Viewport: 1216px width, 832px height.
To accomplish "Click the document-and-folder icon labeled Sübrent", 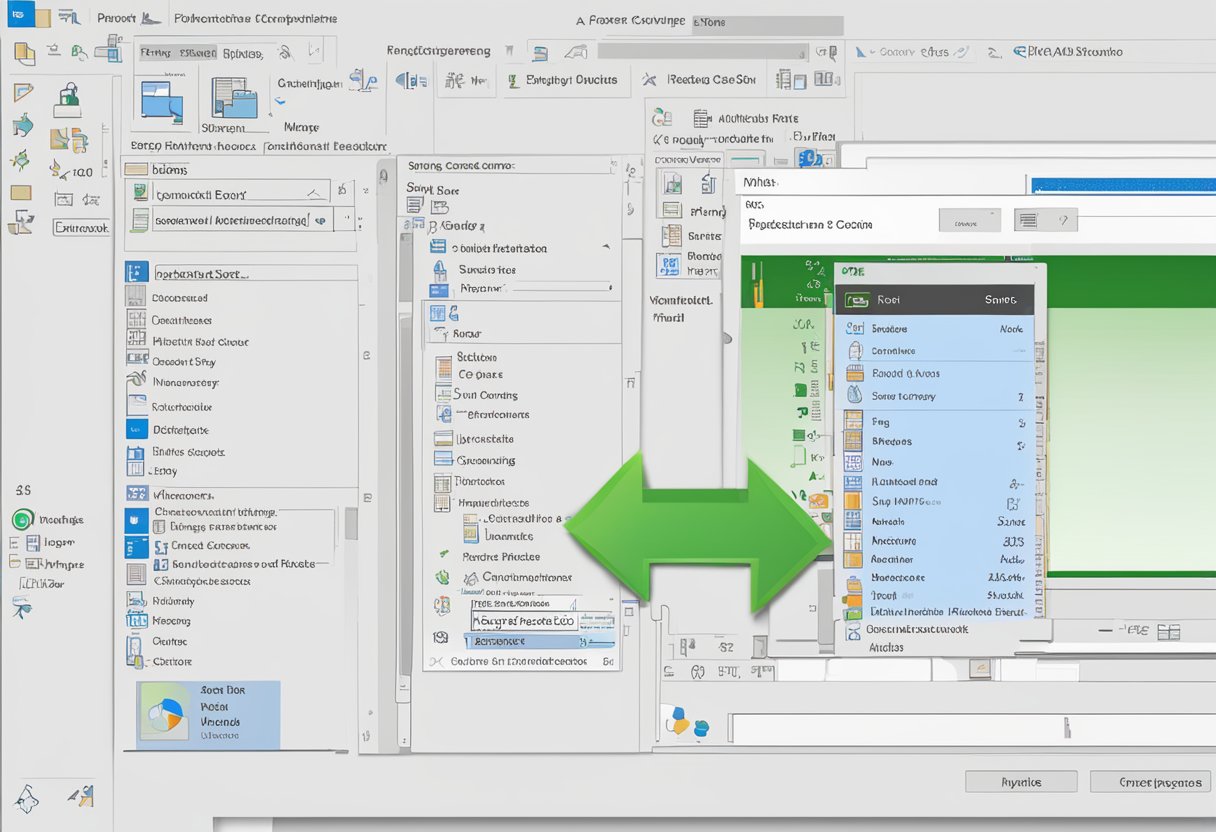I will tap(234, 100).
